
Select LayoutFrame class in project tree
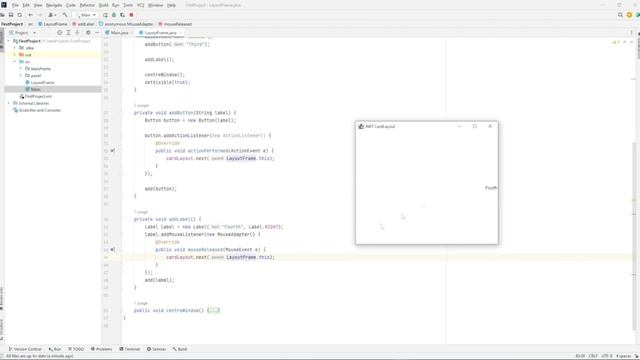pos(40,82)
